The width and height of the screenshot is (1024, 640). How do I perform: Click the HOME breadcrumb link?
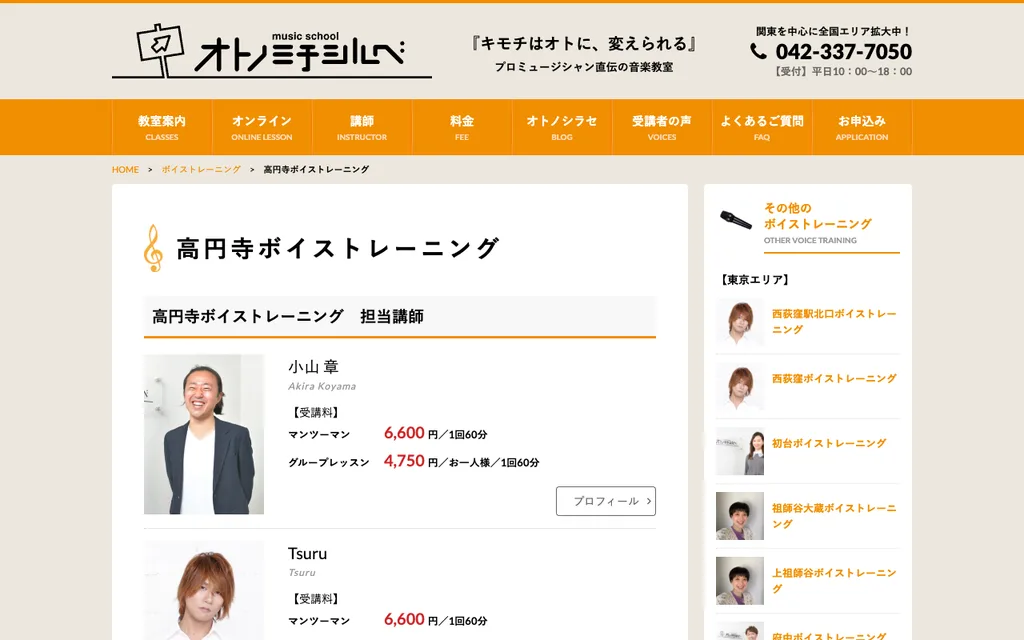click(125, 169)
